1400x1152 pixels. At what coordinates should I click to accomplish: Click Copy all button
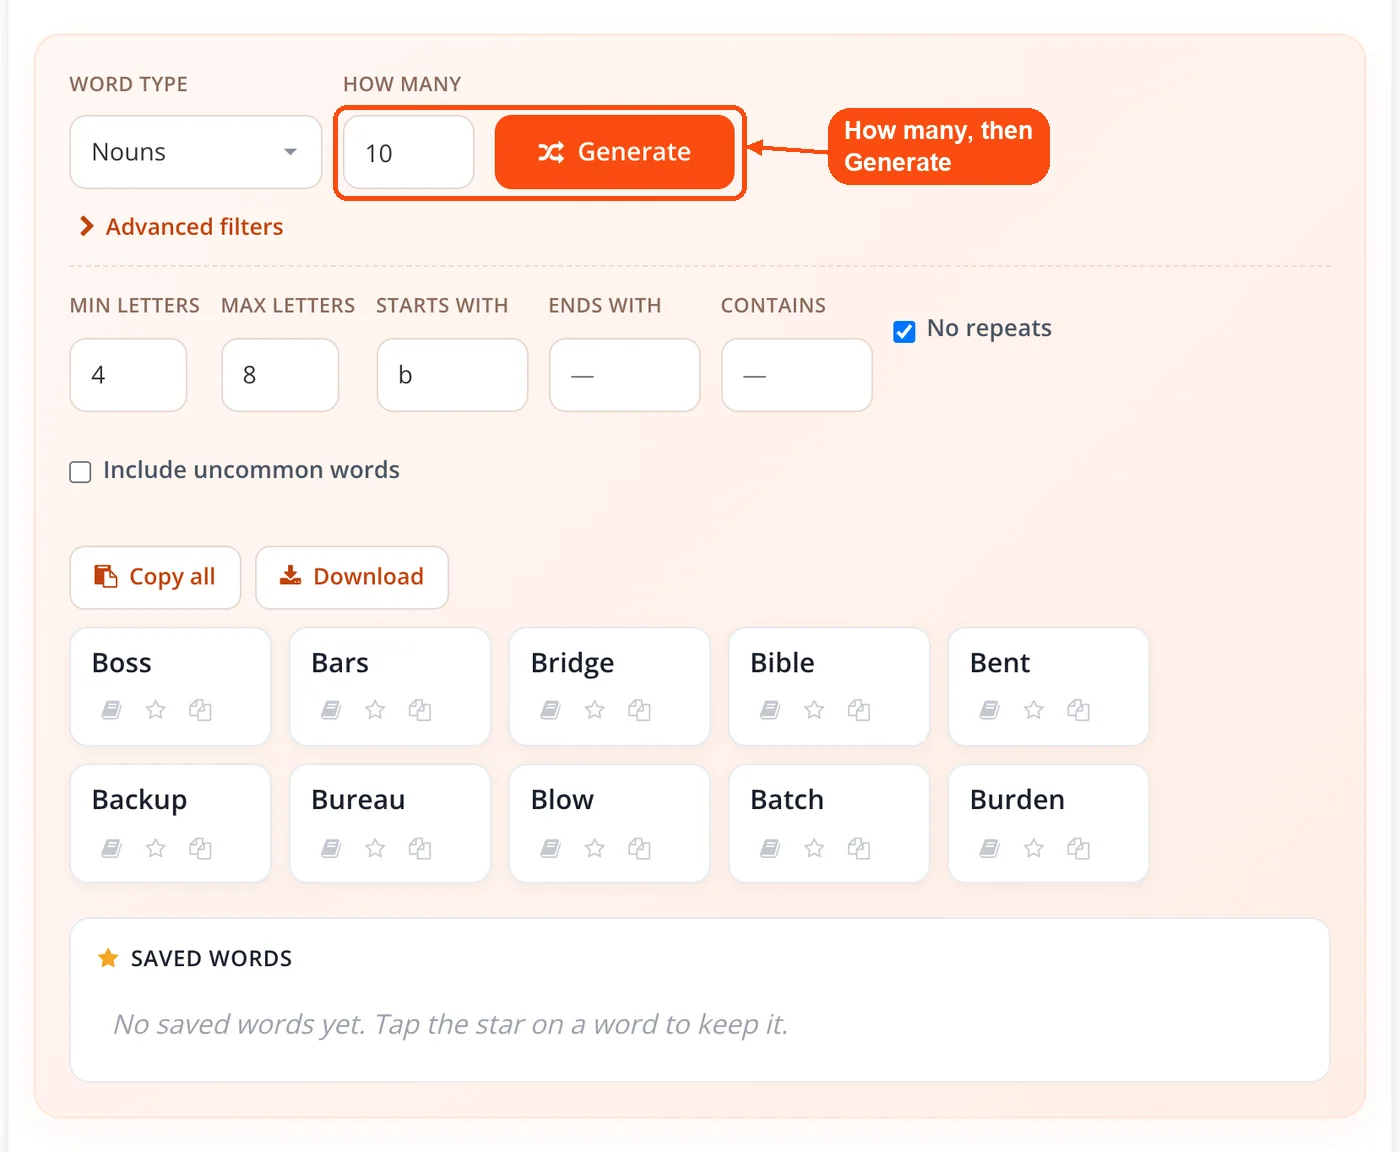click(x=155, y=577)
